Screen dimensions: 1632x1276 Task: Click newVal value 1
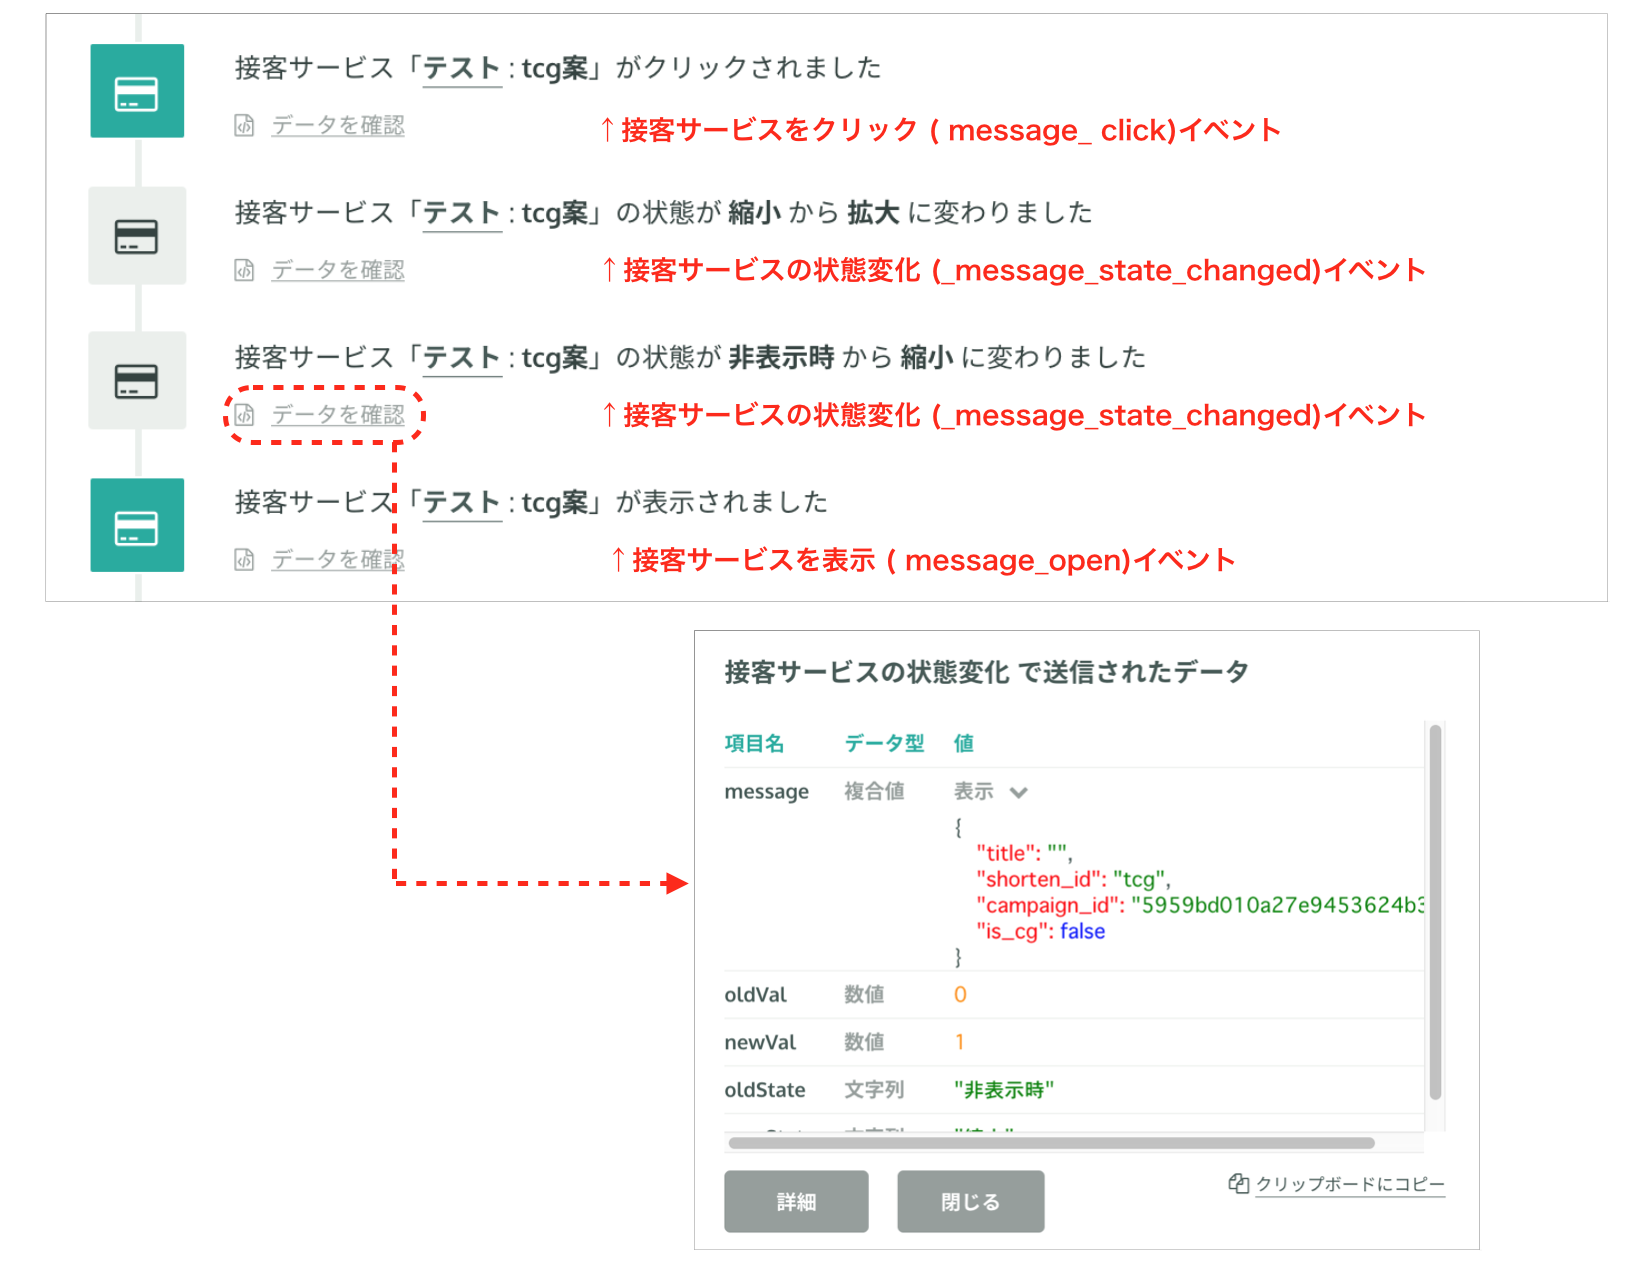click(x=960, y=1042)
